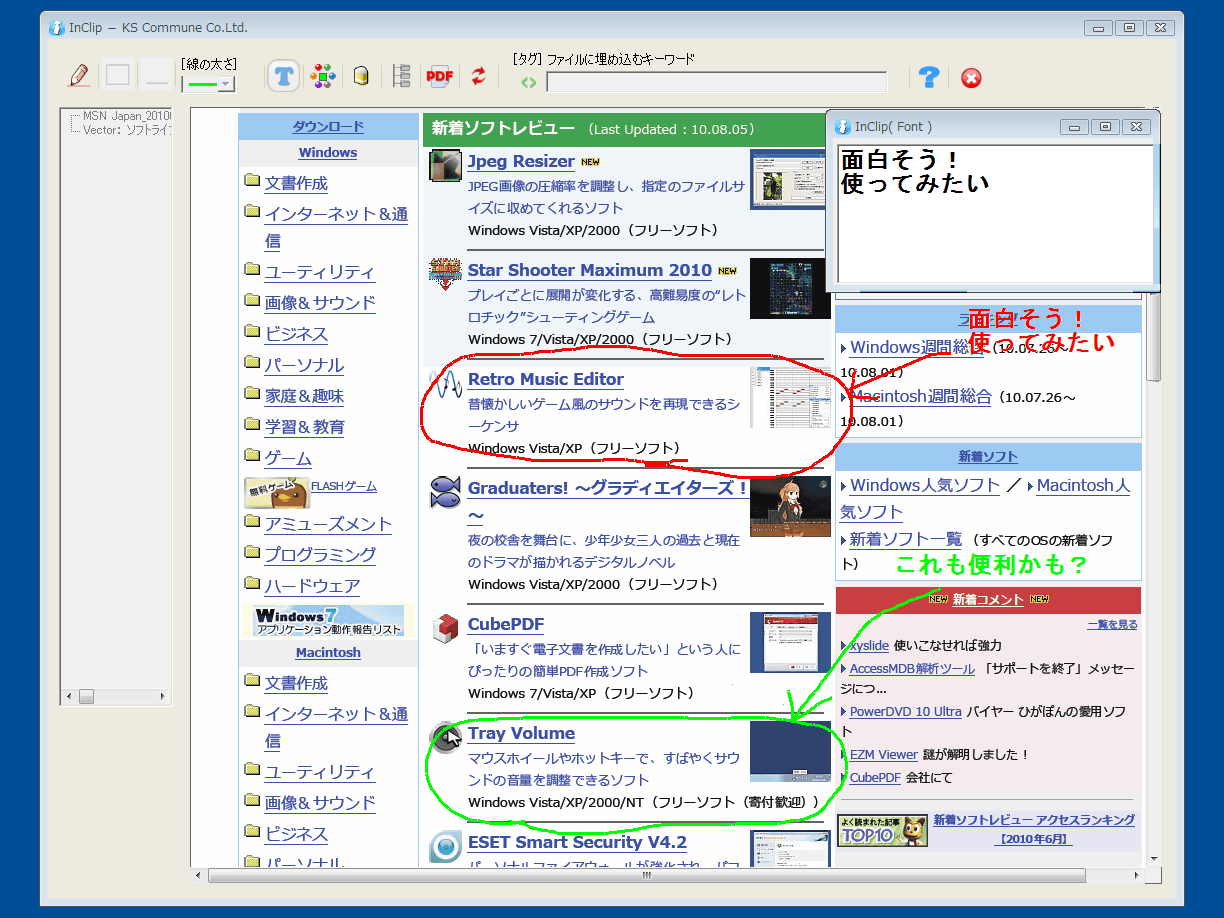
Task: Open ビジネス link under Windows section
Action: (296, 334)
